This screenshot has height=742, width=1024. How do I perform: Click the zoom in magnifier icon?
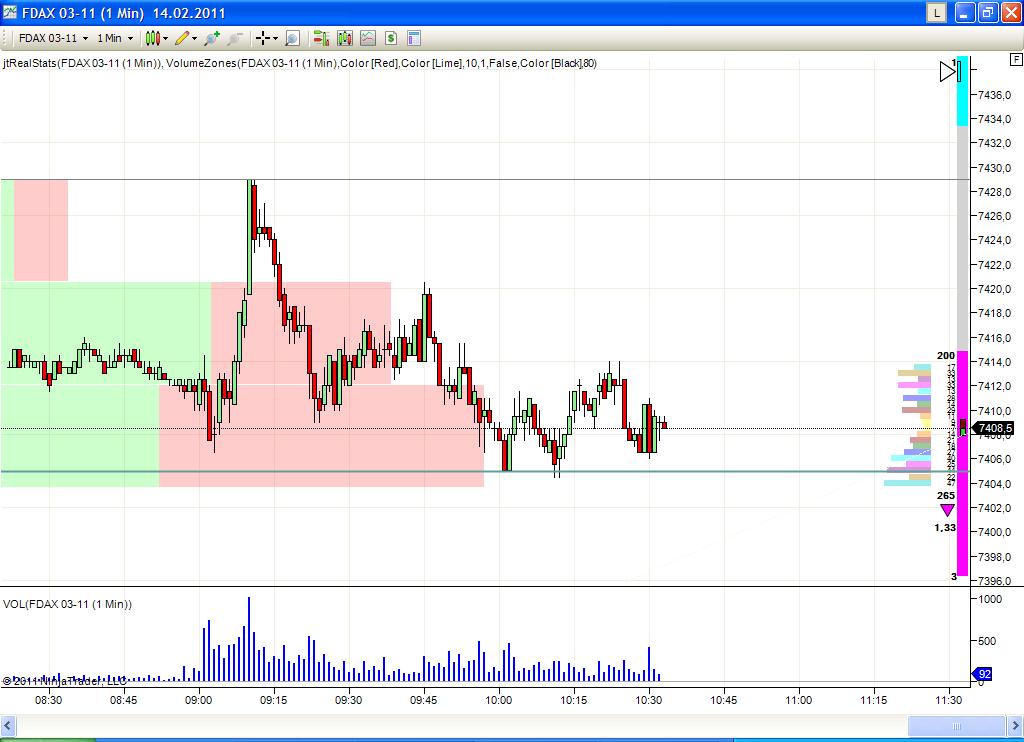click(x=212, y=39)
